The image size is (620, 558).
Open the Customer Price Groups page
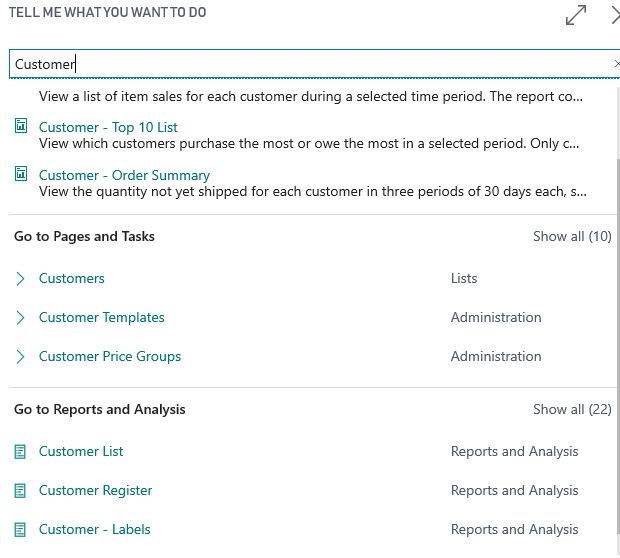(x=110, y=356)
